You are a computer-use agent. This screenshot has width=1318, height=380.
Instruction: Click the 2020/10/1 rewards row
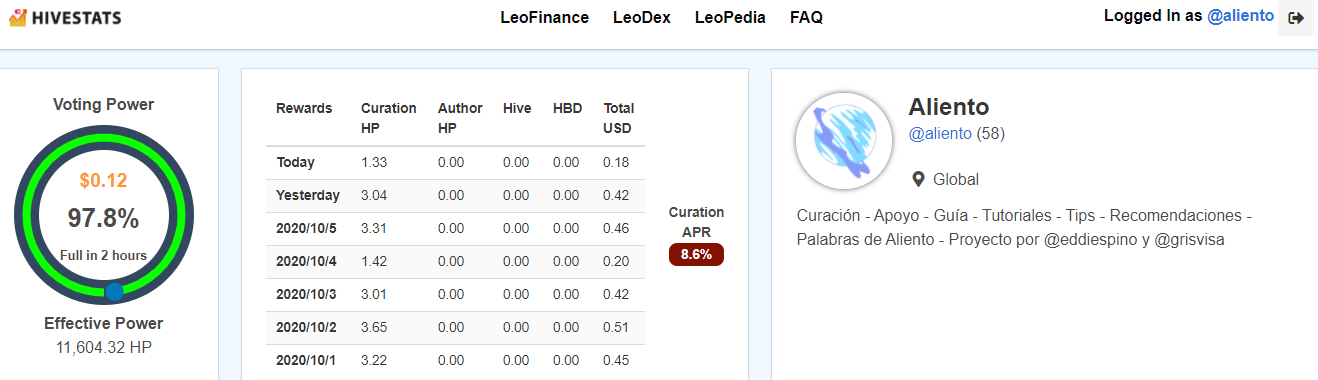tap(455, 360)
